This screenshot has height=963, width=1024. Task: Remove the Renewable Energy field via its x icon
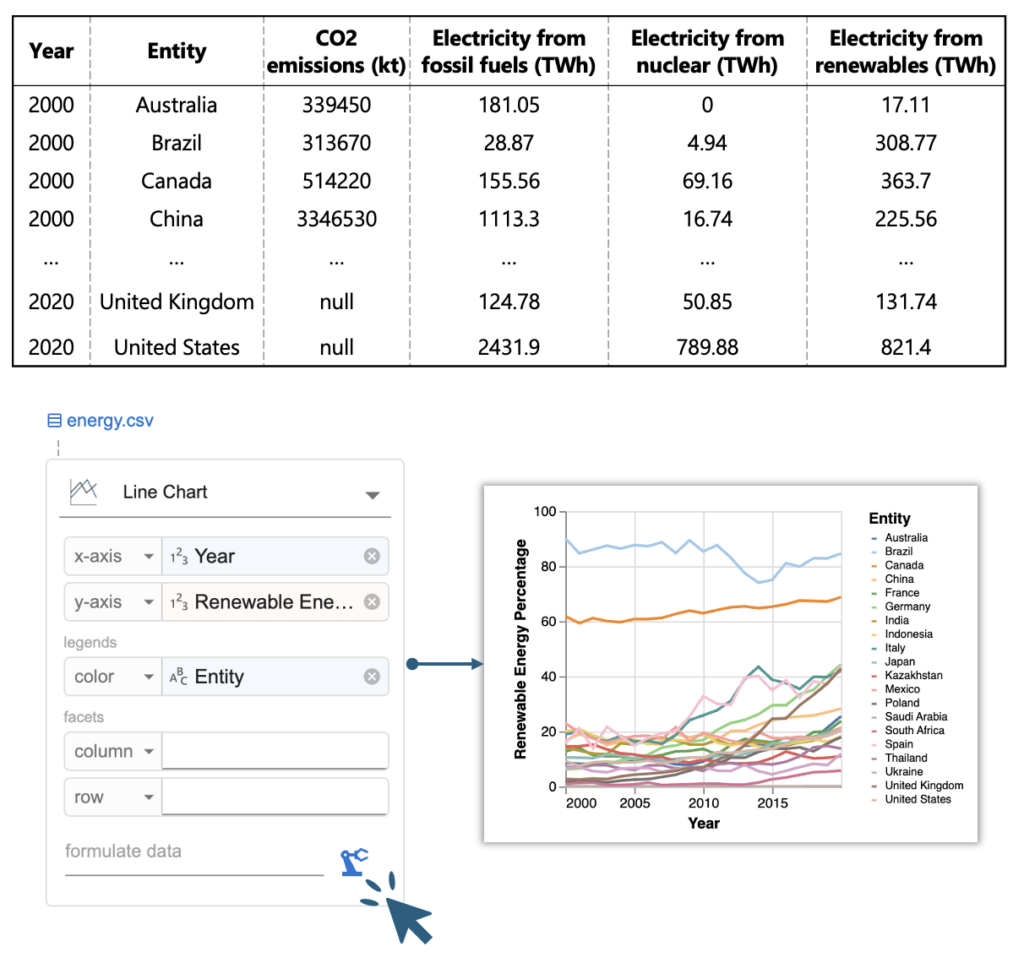tap(372, 601)
